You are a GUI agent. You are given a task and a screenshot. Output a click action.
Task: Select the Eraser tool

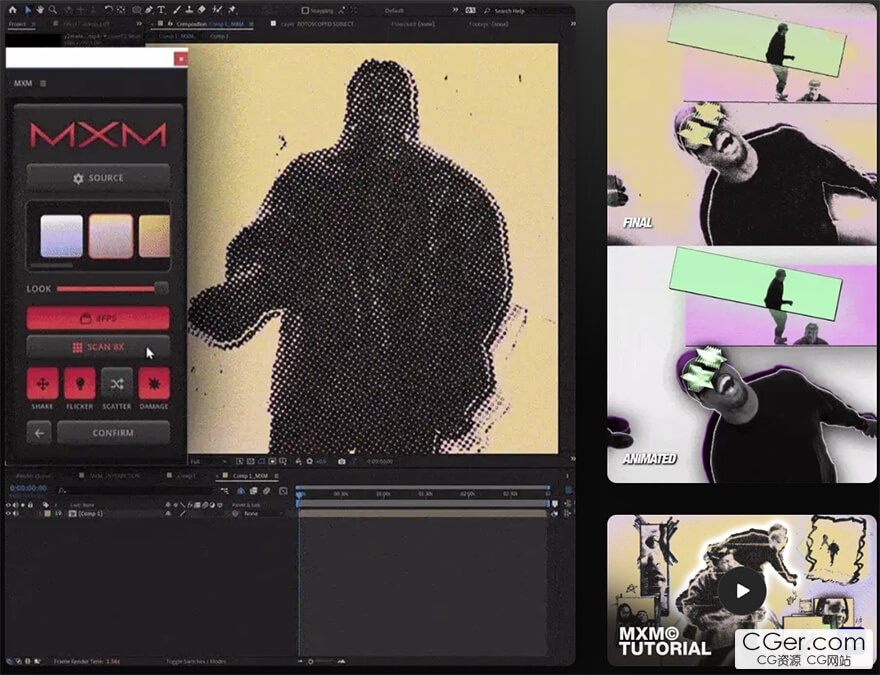[x=202, y=10]
